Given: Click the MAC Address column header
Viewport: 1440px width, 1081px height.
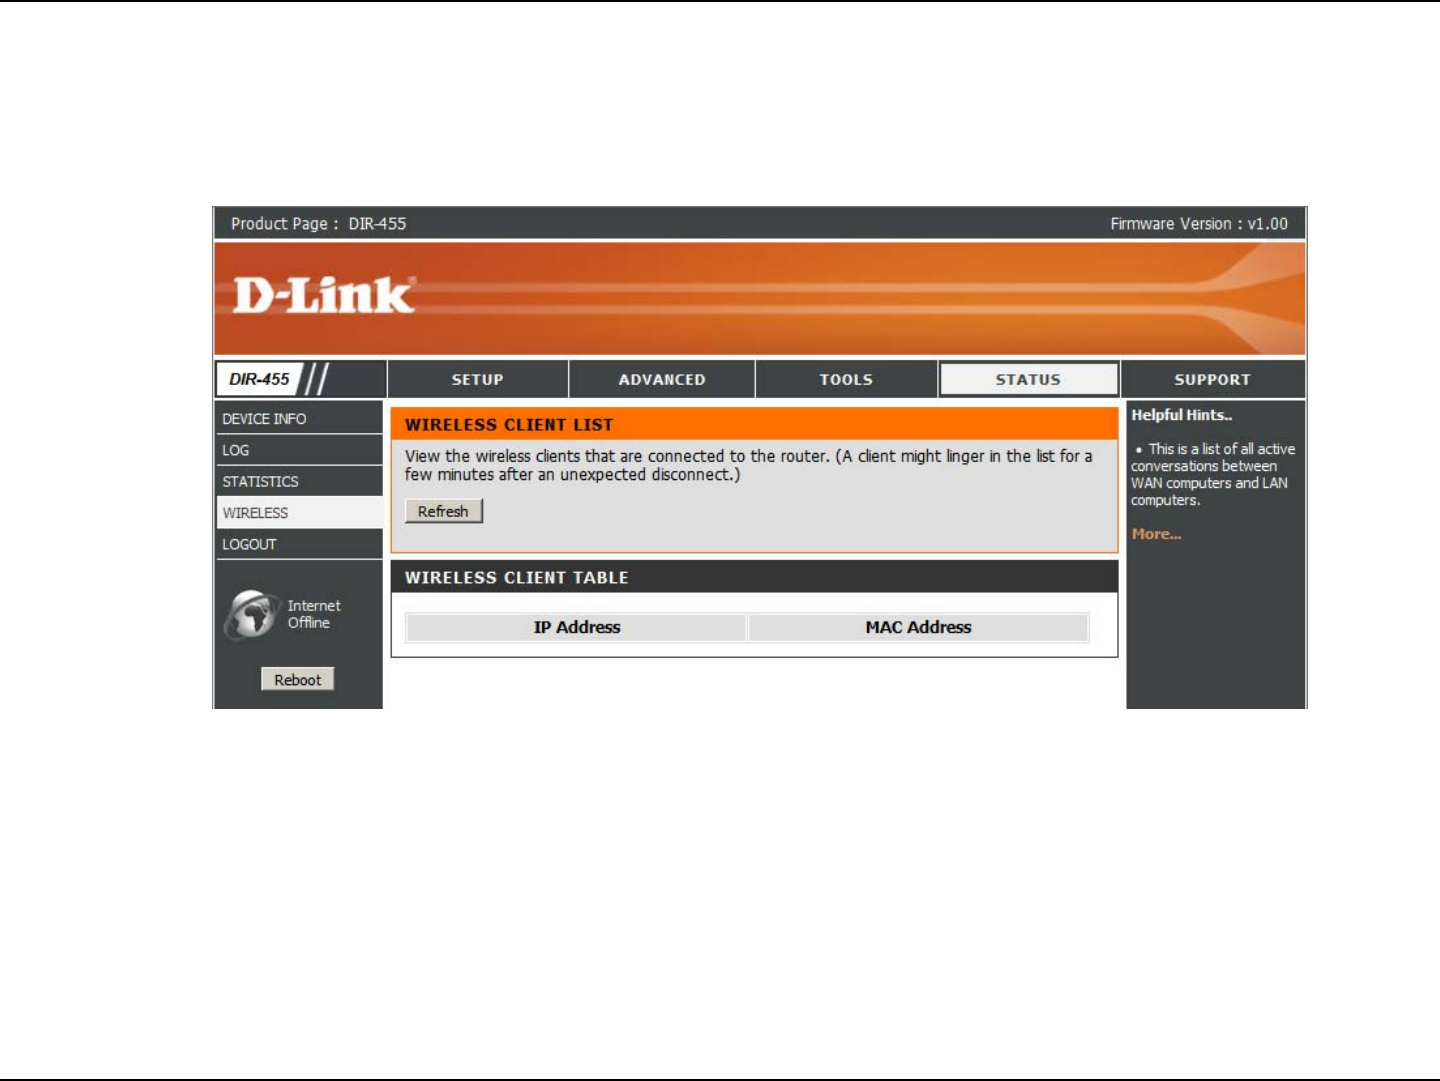Looking at the screenshot, I should click(x=918, y=627).
